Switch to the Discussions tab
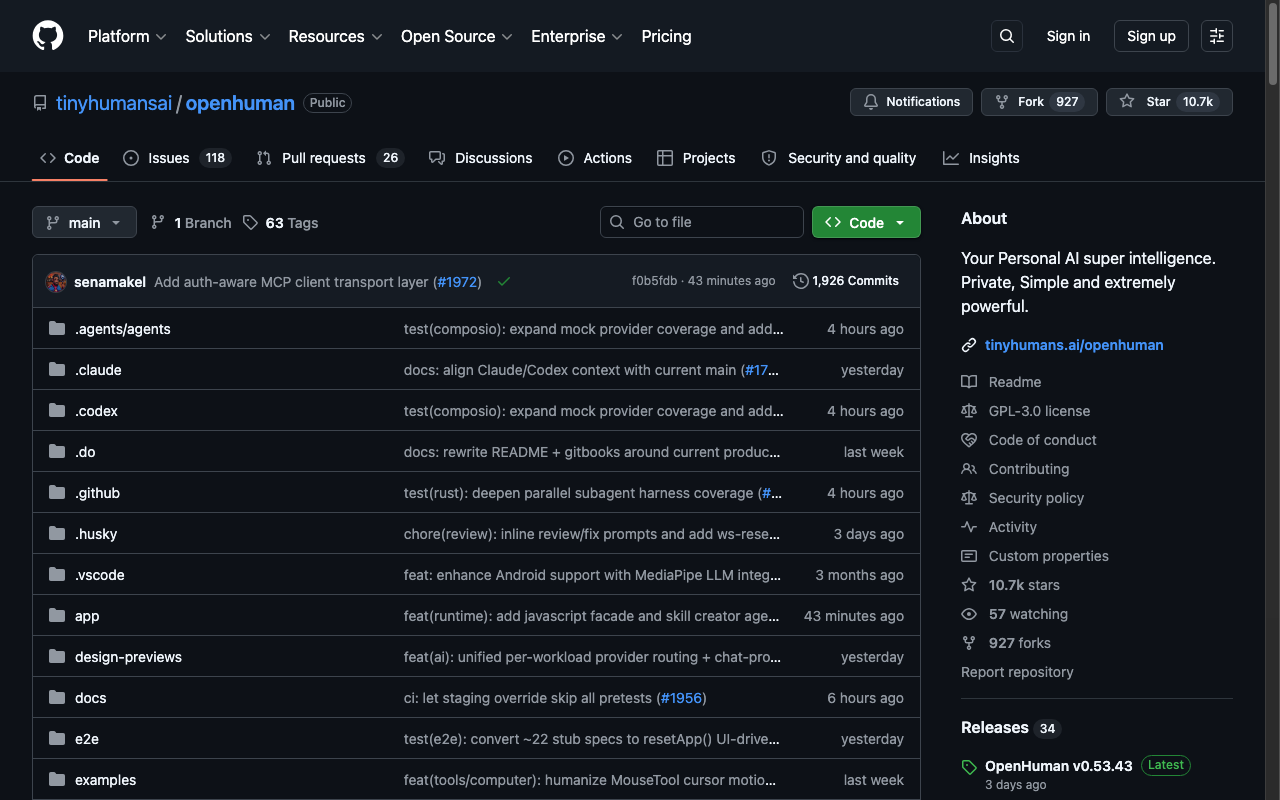The image size is (1280, 800). click(x=481, y=158)
